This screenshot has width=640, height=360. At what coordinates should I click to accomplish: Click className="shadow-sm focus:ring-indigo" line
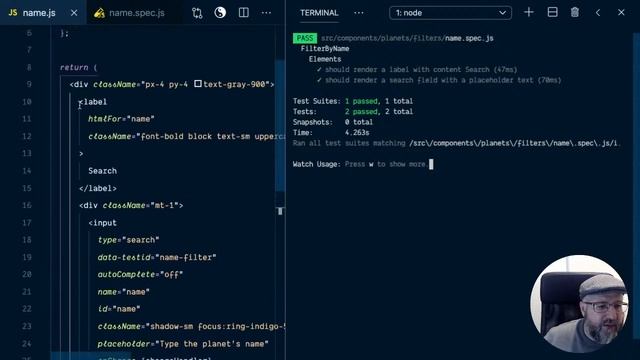click(191, 327)
